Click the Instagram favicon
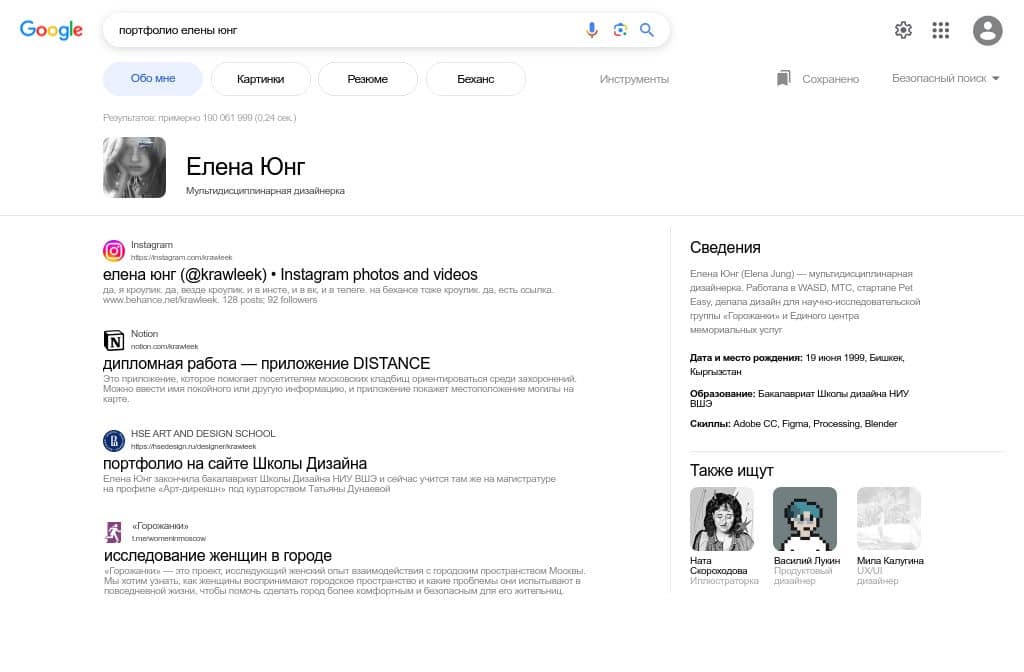This screenshot has width=1024, height=672. 114,251
